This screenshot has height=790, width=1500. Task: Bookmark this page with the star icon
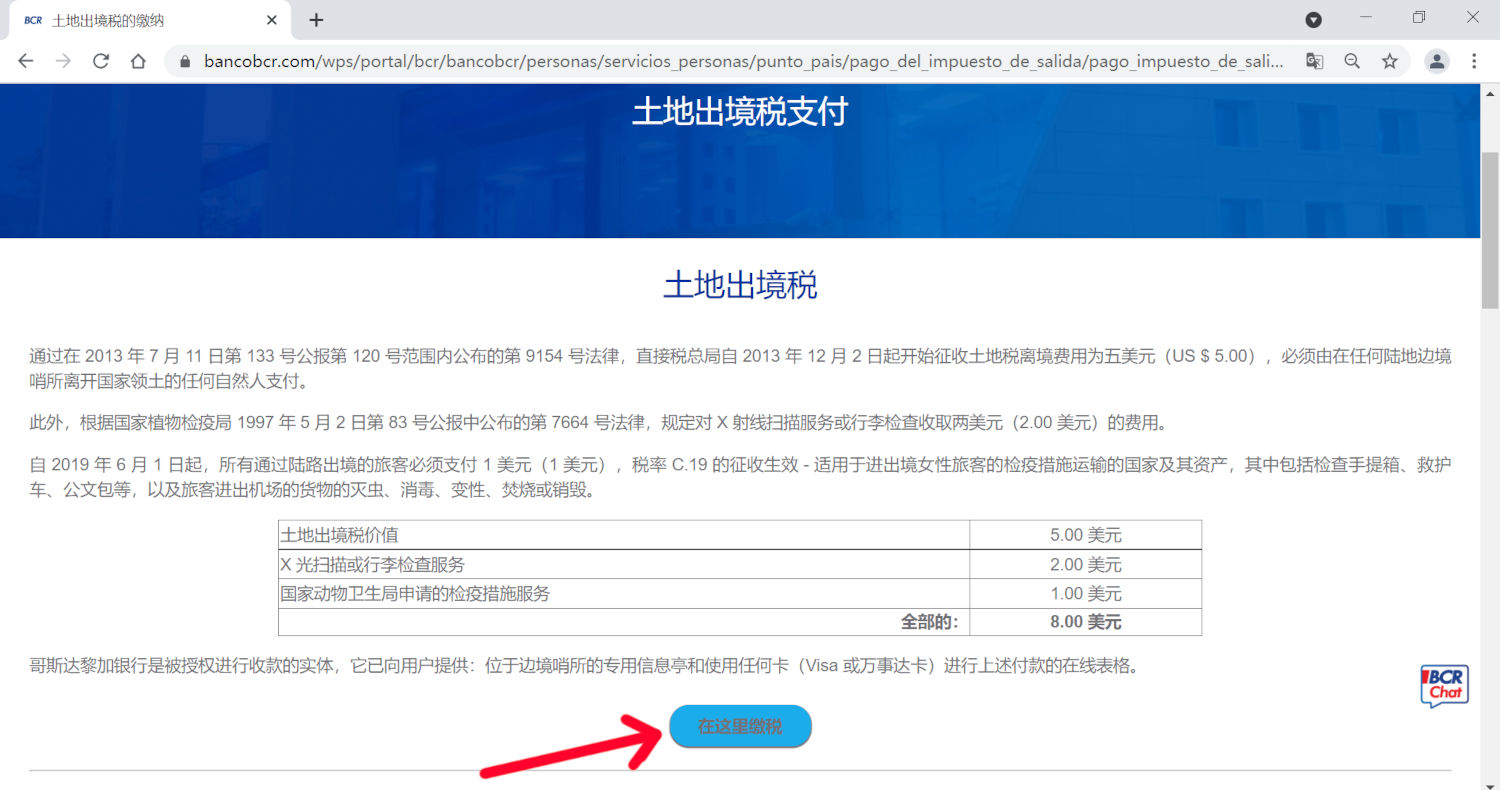tap(1390, 61)
